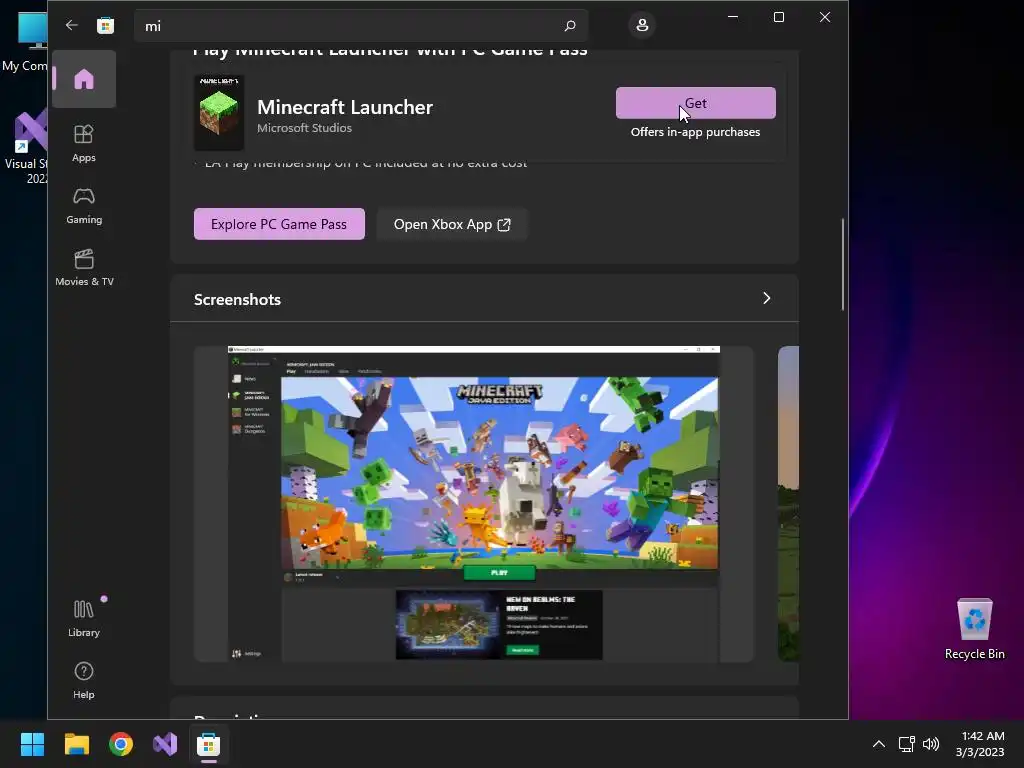Maximize the Microsoft Store window
Image resolution: width=1024 pixels, height=768 pixels.
coord(778,17)
